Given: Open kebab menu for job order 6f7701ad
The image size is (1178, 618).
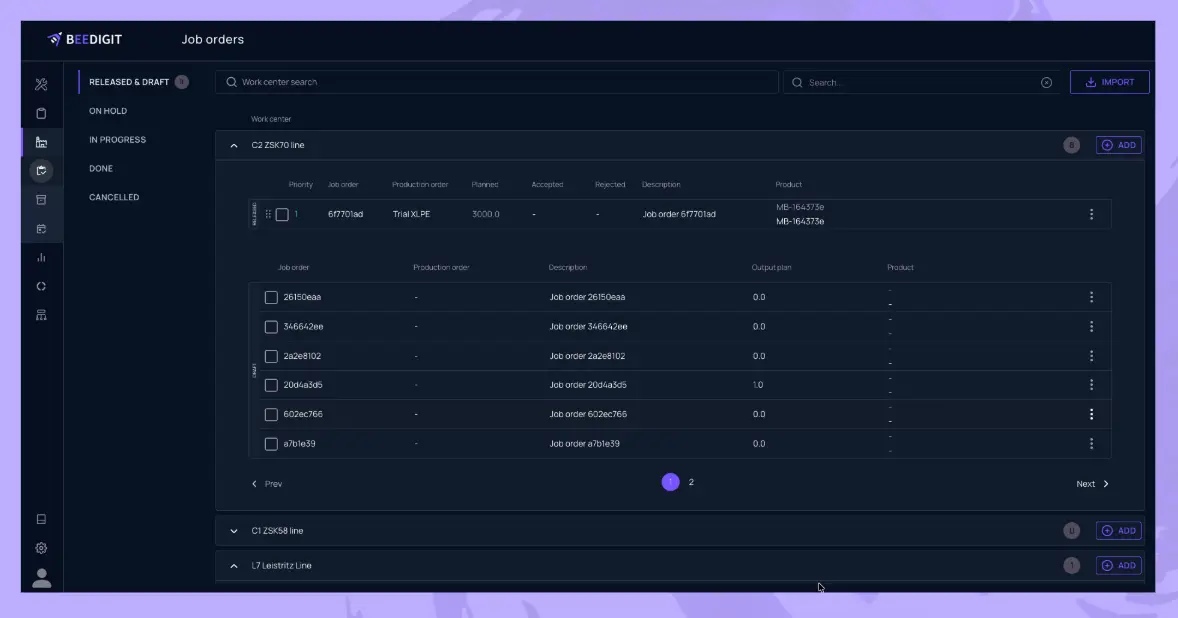Looking at the screenshot, I should 1092,214.
